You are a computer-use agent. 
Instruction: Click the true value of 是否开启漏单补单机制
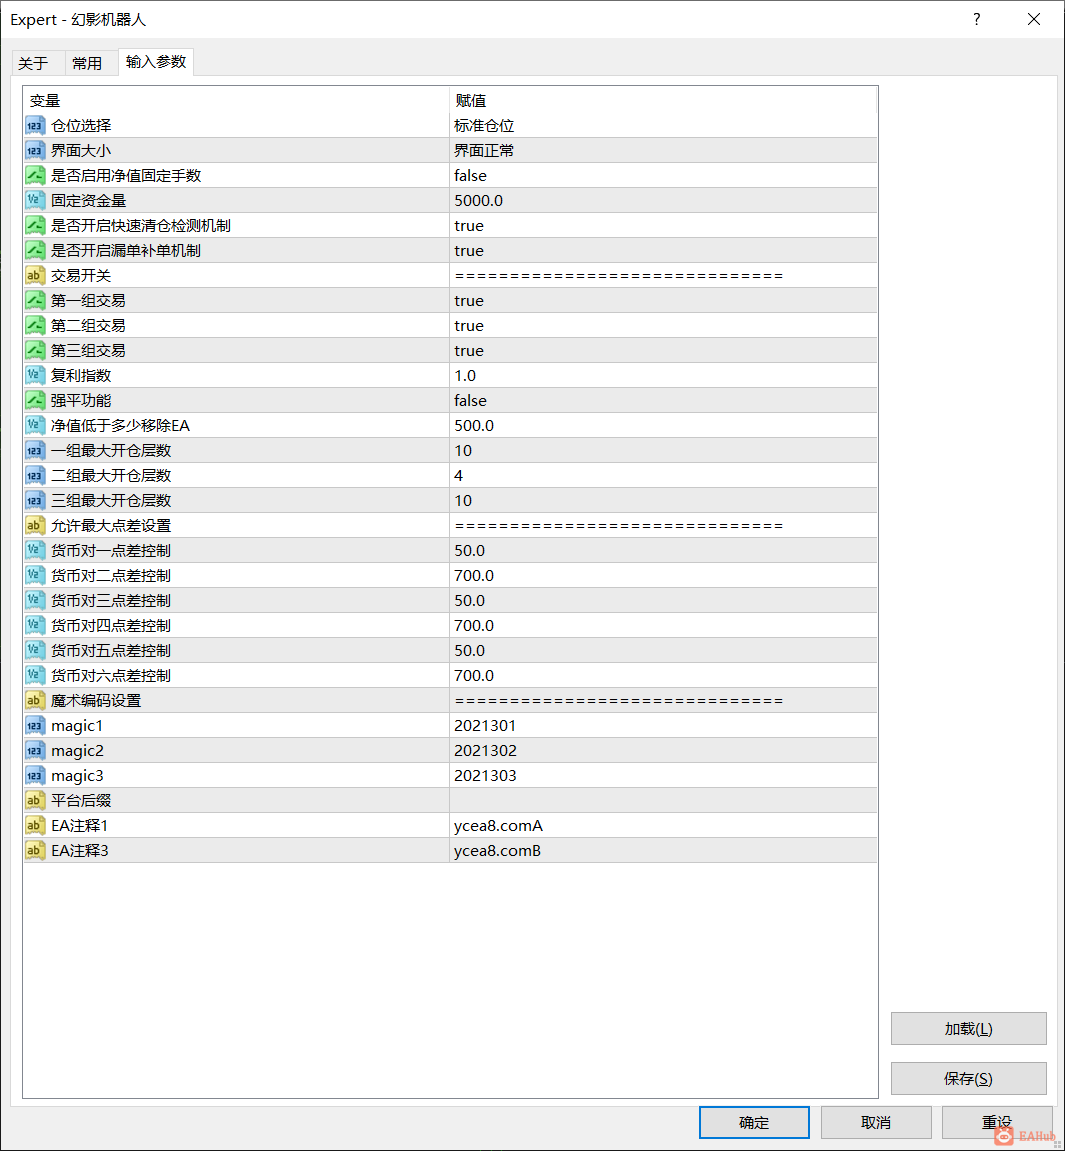tap(469, 250)
